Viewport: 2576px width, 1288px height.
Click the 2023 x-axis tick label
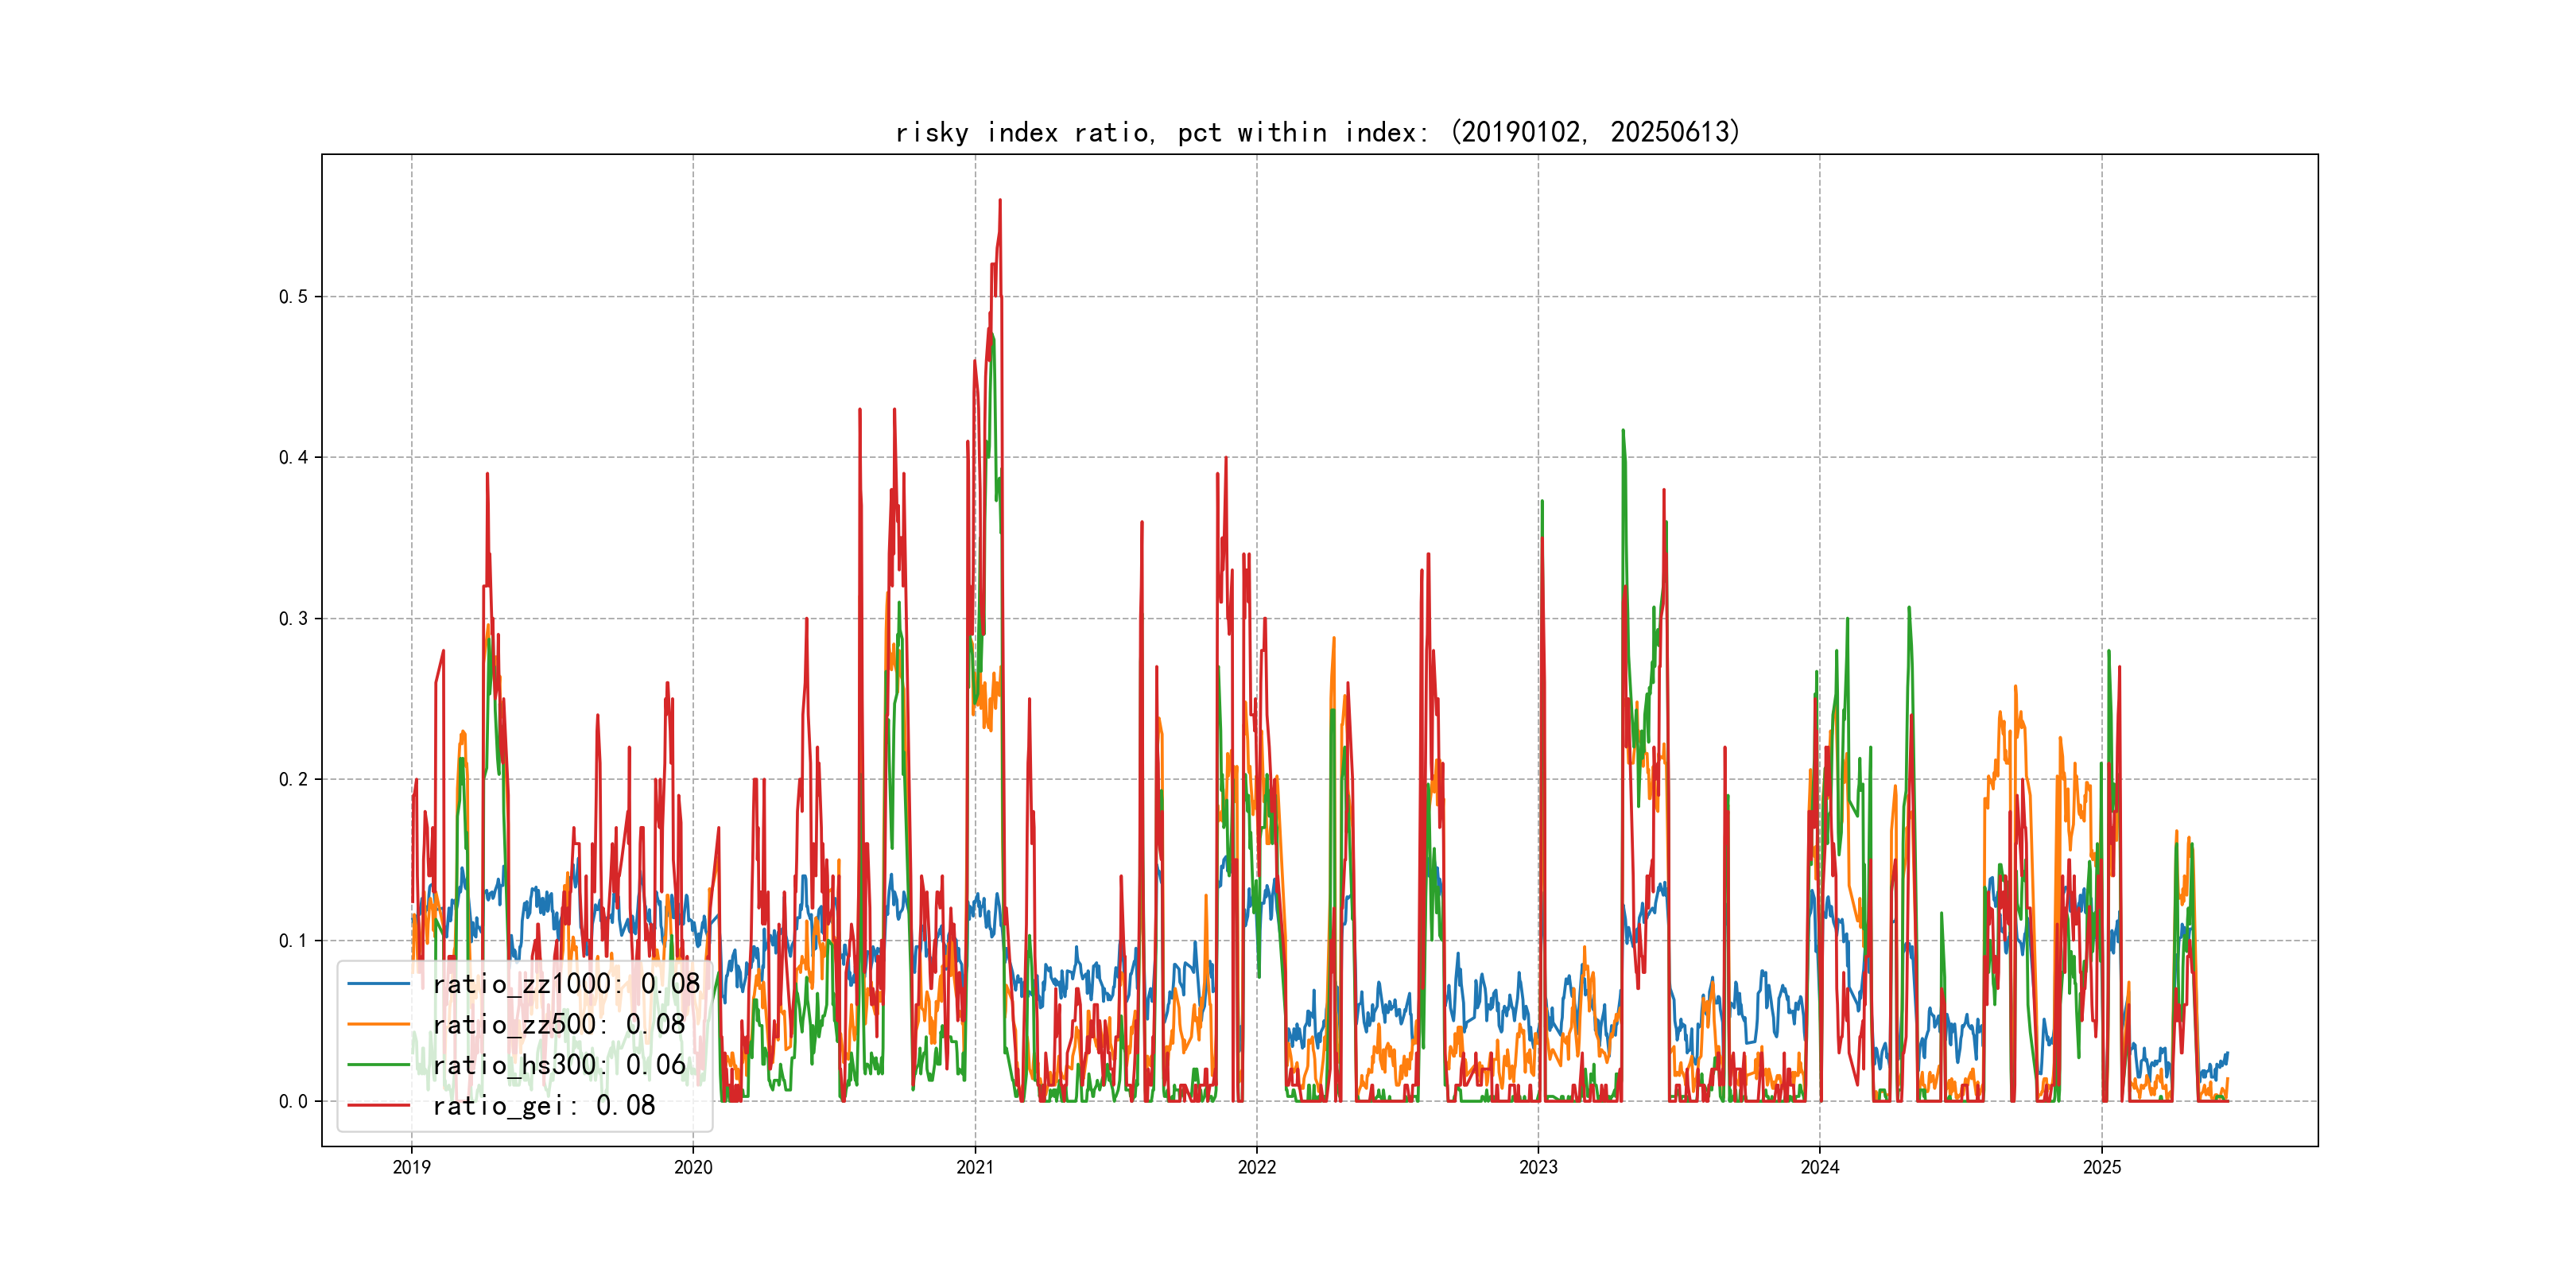[1538, 1167]
